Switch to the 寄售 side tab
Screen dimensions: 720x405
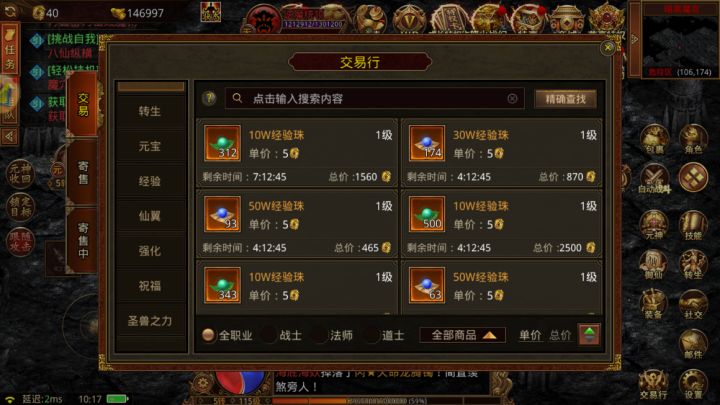[83, 172]
